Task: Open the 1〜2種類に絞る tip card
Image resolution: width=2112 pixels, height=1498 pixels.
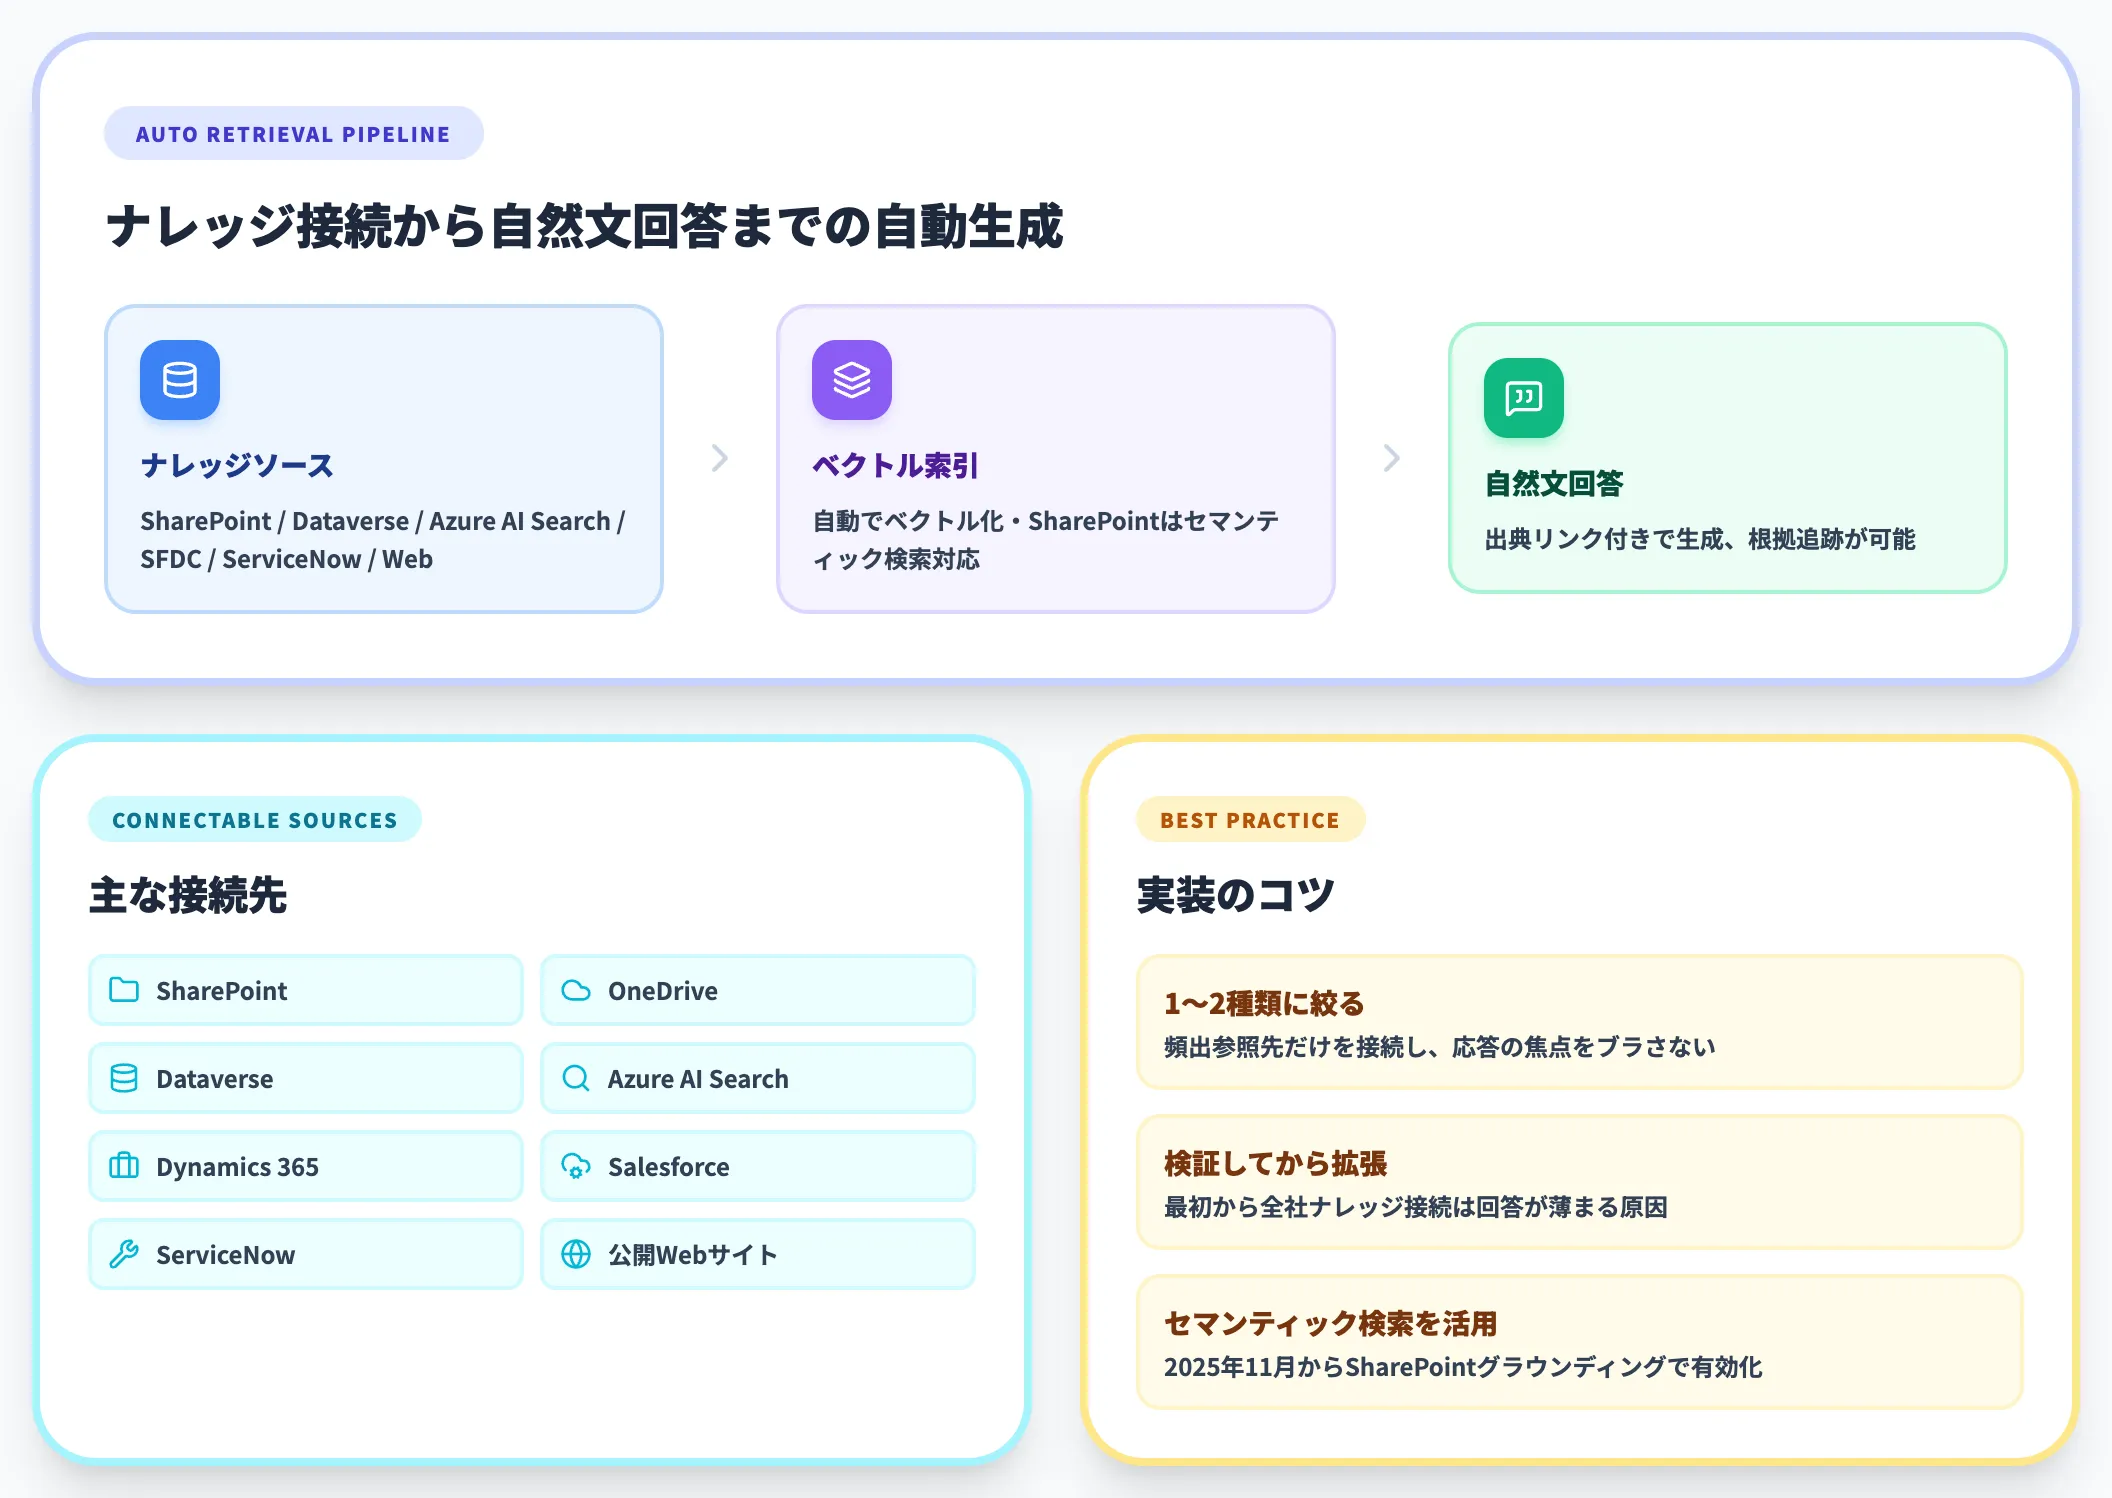Action: coord(1580,1022)
